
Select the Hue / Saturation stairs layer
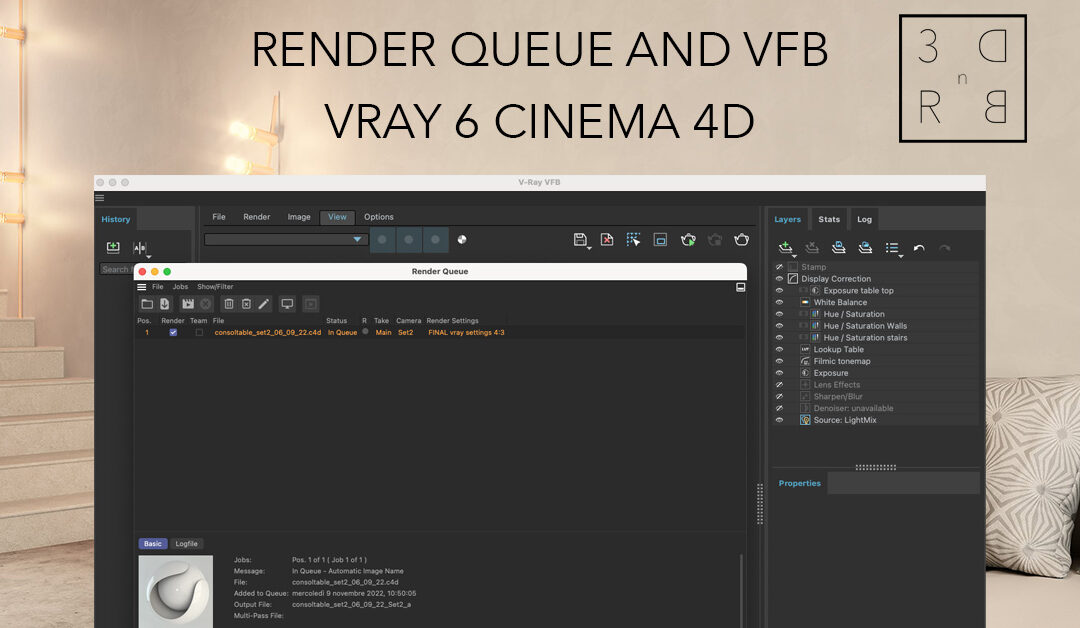(x=865, y=337)
